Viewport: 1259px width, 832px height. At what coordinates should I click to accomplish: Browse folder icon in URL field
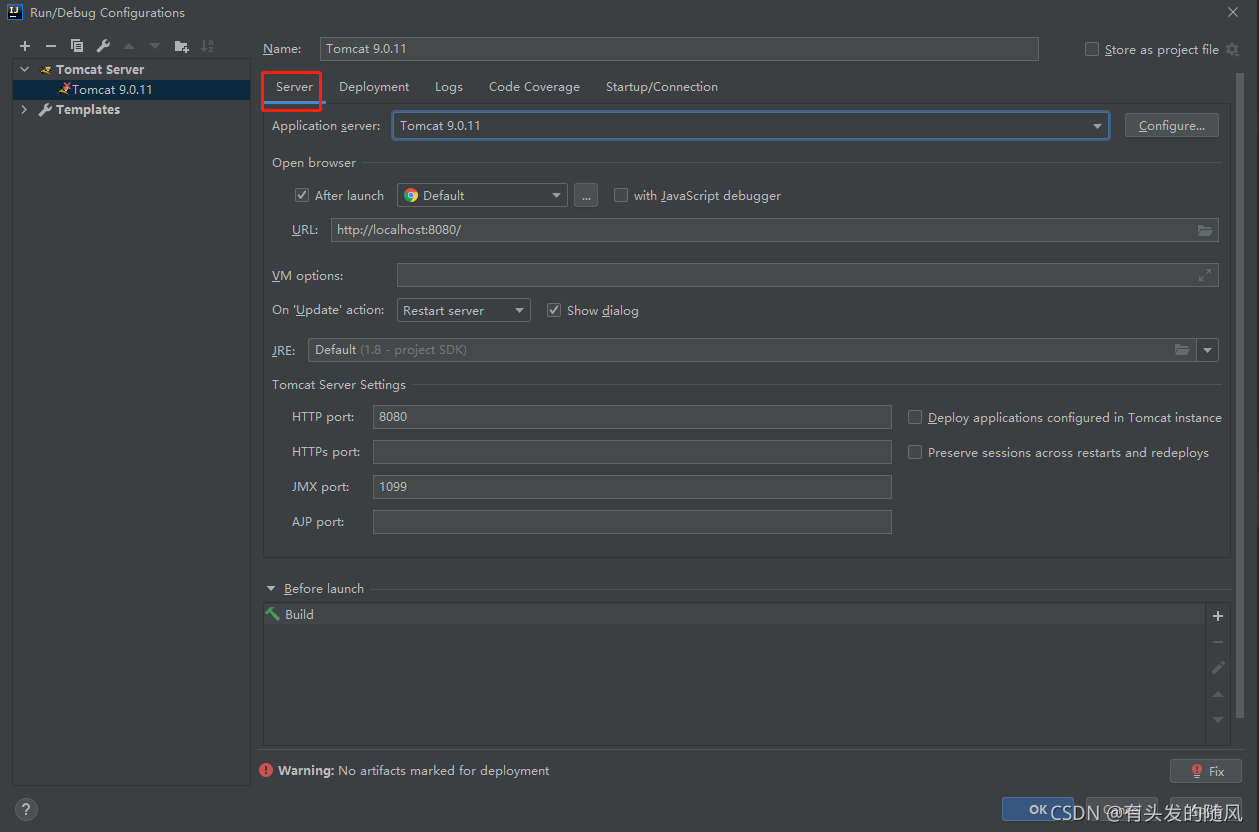(1205, 230)
